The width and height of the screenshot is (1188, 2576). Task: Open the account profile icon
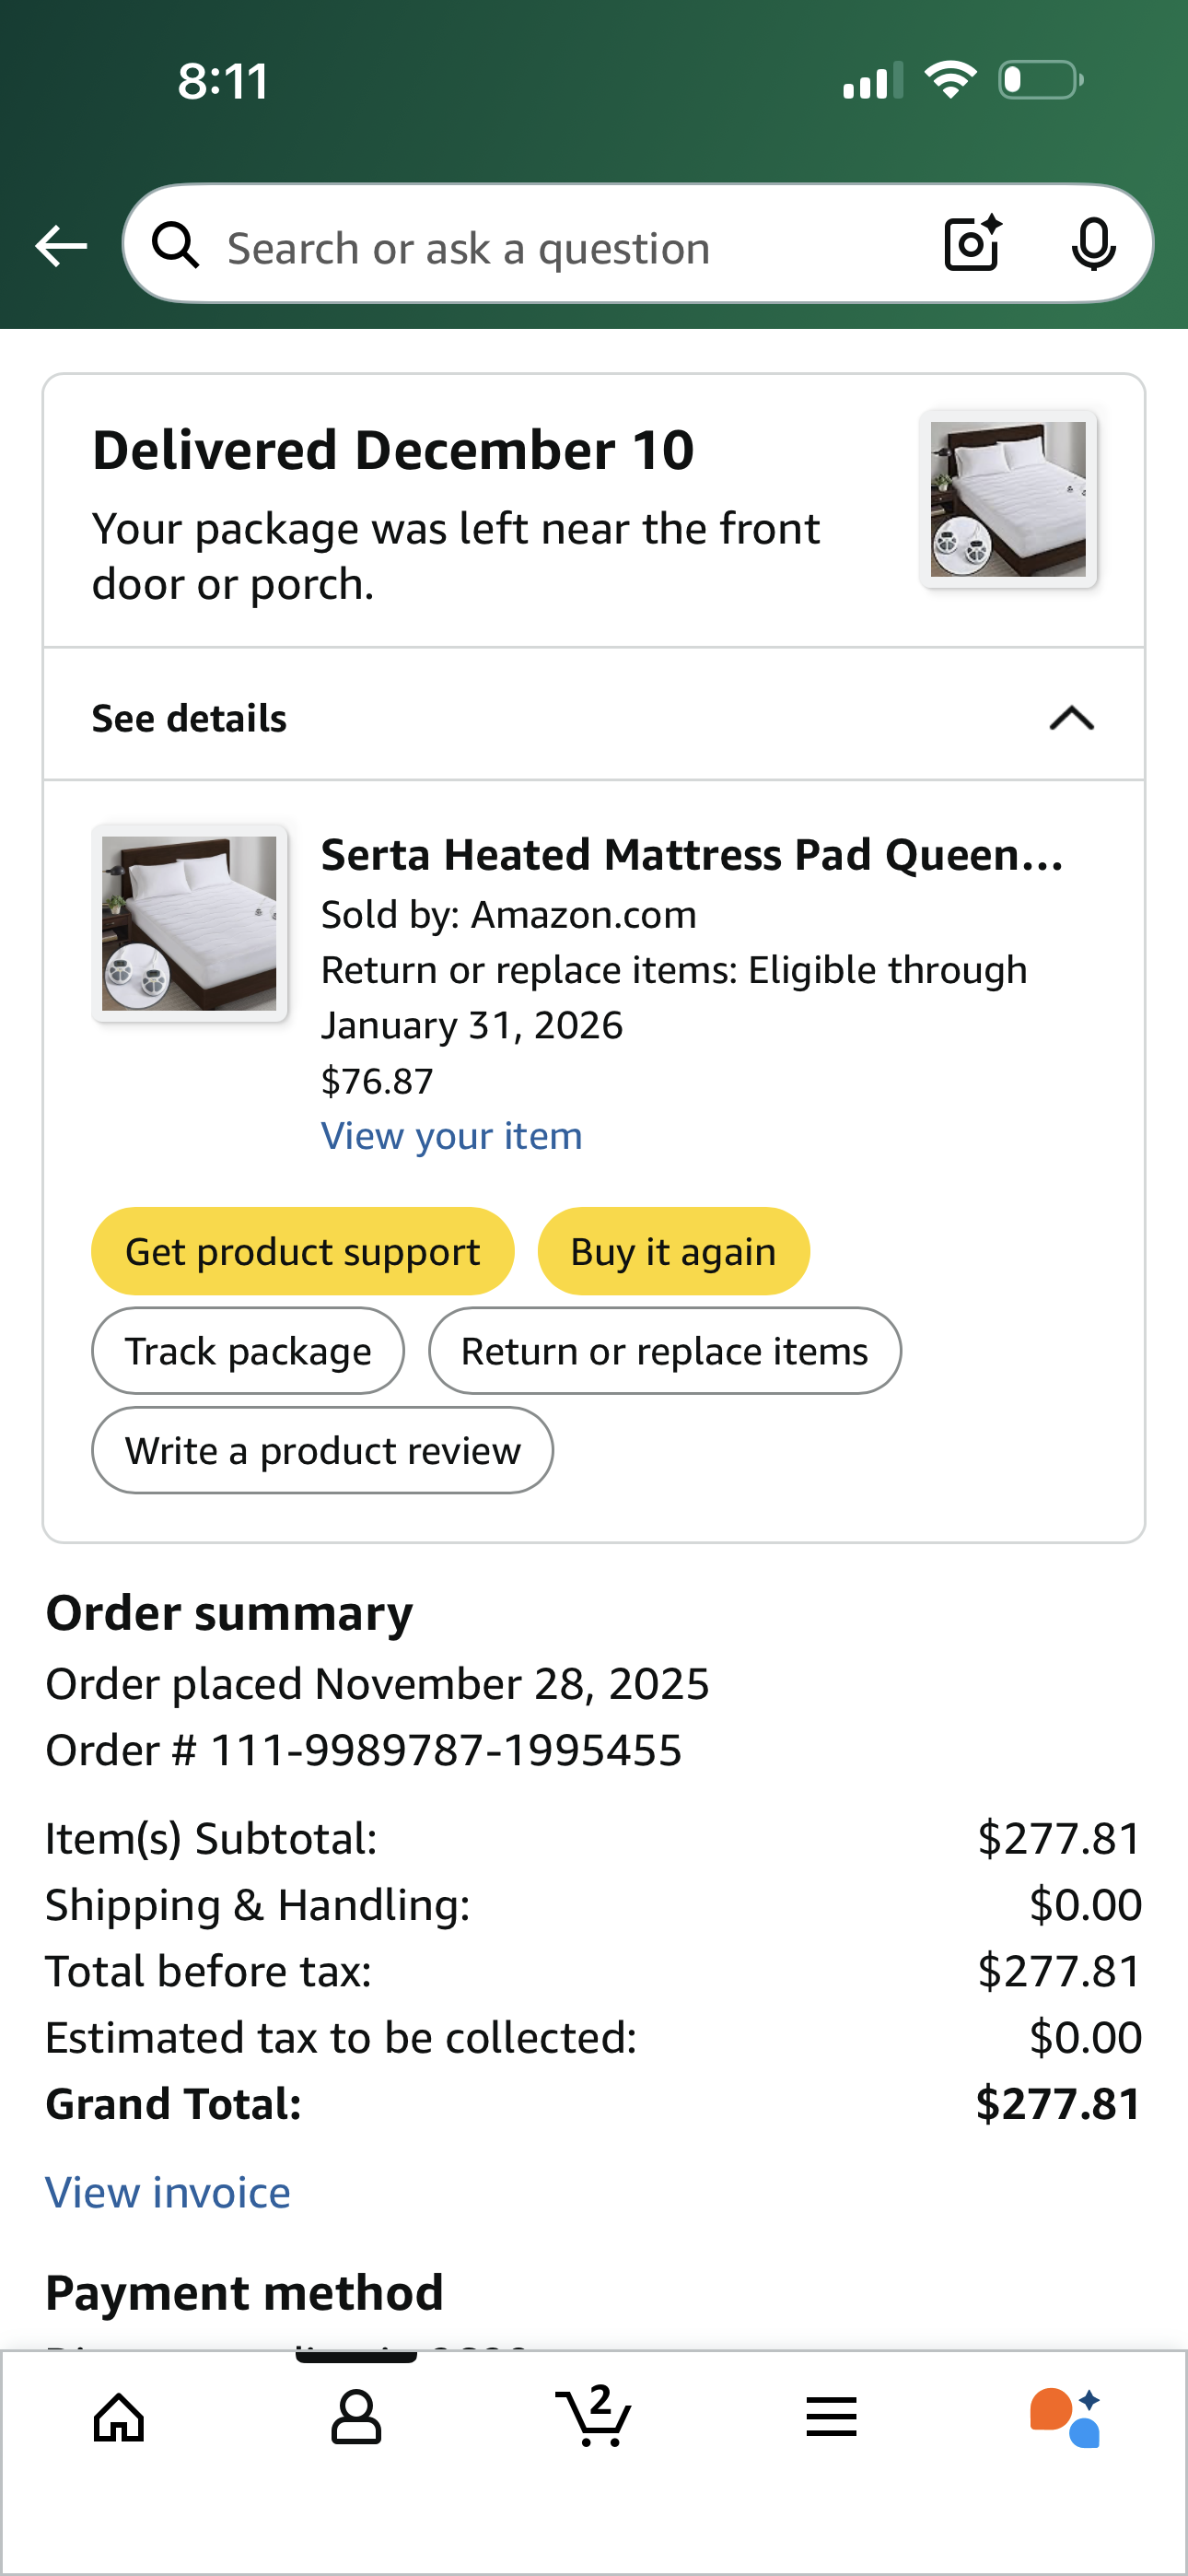coord(356,2418)
